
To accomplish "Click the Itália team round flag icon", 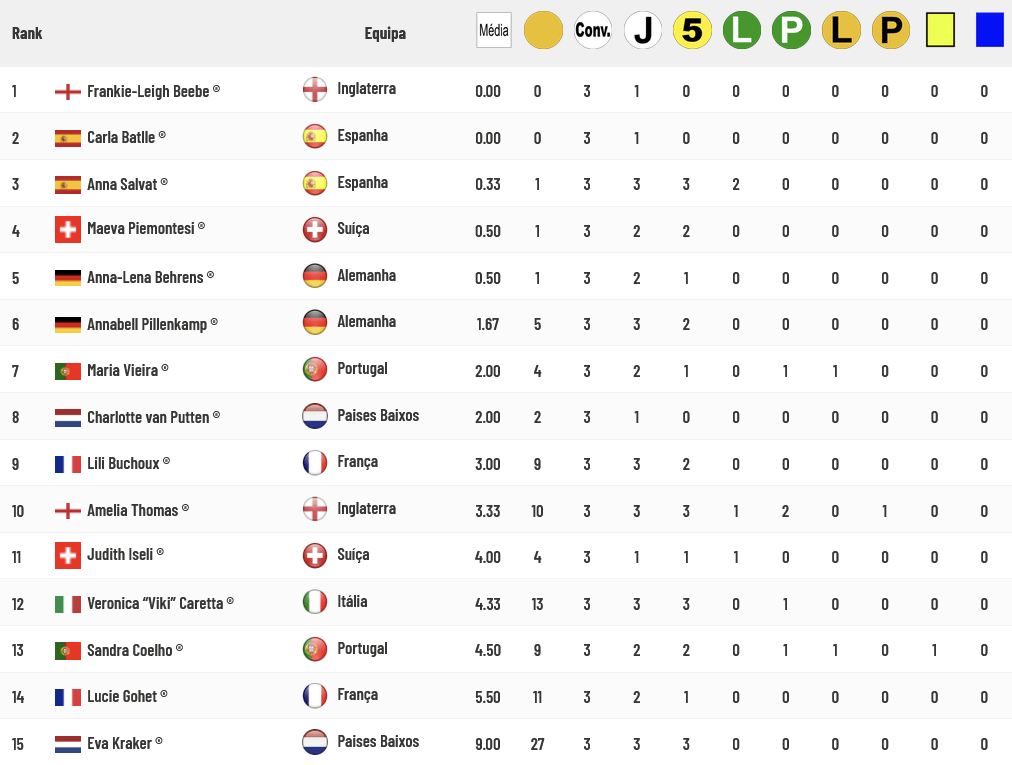I will (x=315, y=602).
